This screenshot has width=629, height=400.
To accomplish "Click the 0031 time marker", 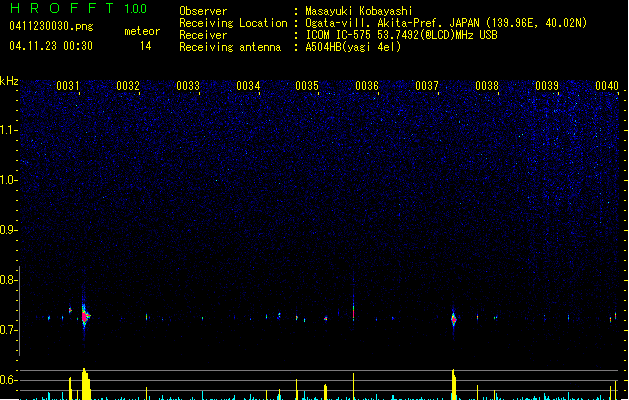I will (67, 85).
